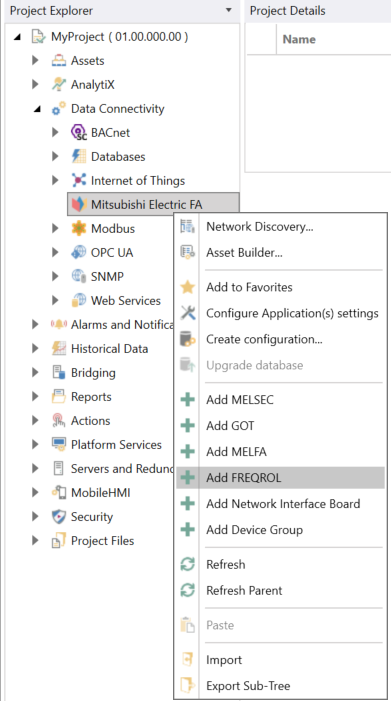391x701 pixels.
Task: Open the Project Explorer panel dropdown arrow
Action: coord(229,10)
